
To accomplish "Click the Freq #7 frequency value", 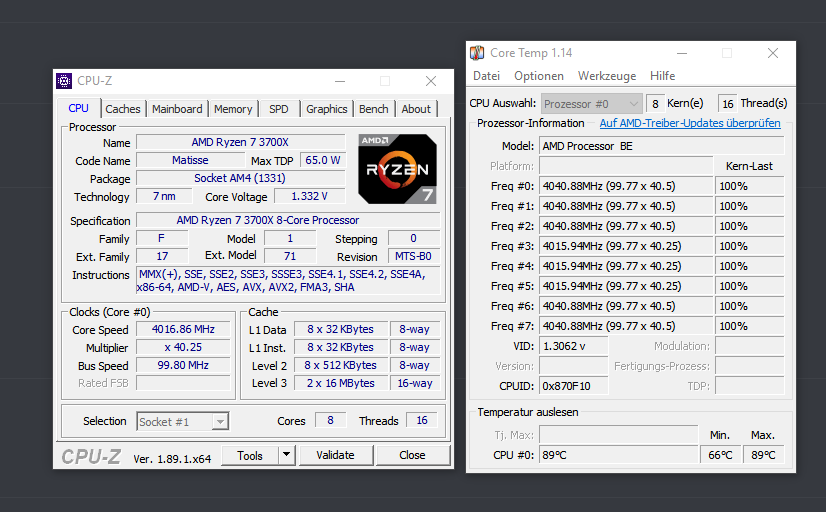I will pos(626,327).
